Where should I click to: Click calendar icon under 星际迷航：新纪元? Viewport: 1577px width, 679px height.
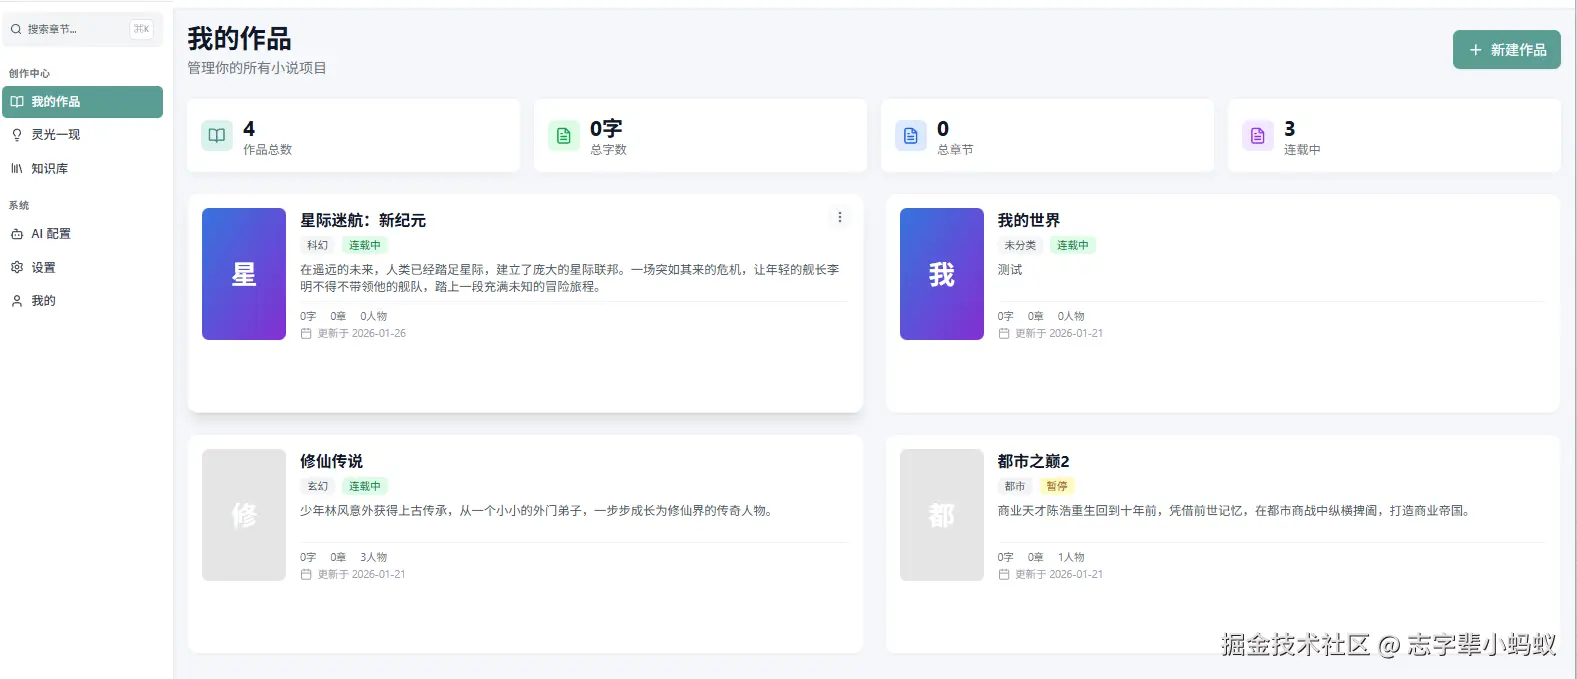[x=306, y=334]
